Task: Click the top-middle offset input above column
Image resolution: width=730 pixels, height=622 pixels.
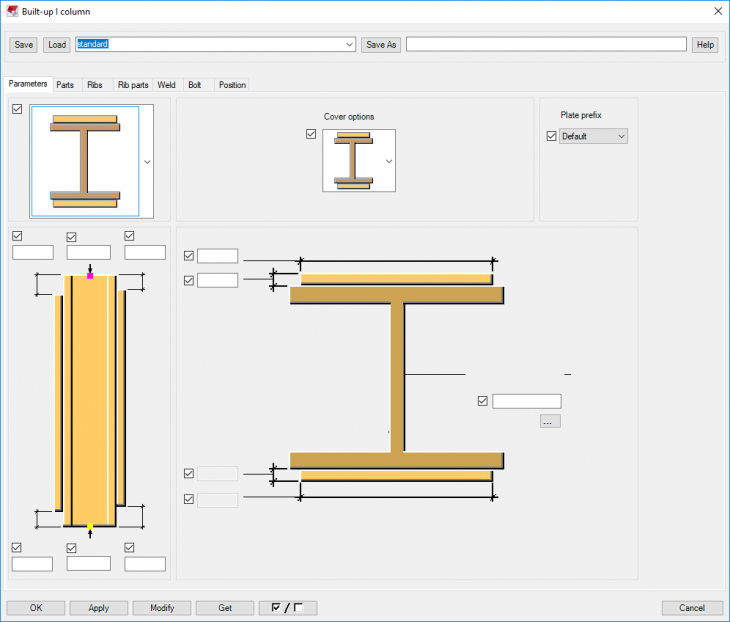Action: pyautogui.click(x=88, y=252)
